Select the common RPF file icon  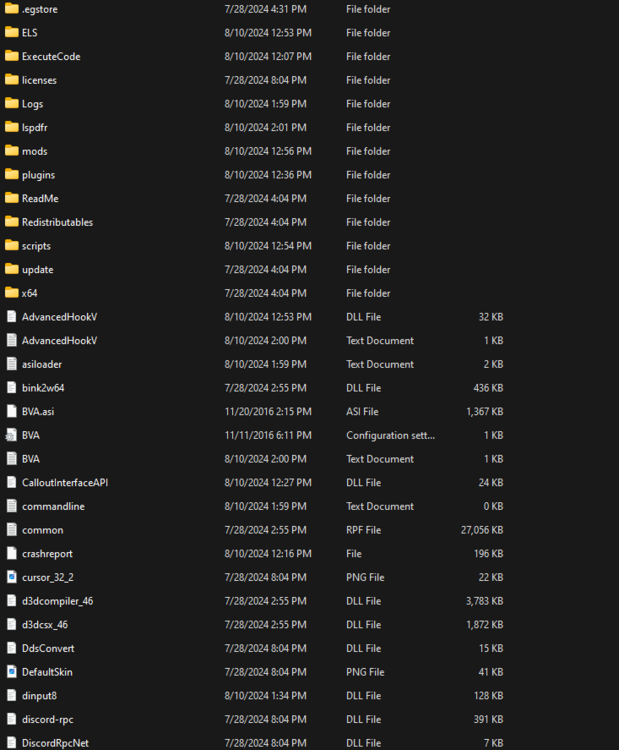tap(11, 530)
